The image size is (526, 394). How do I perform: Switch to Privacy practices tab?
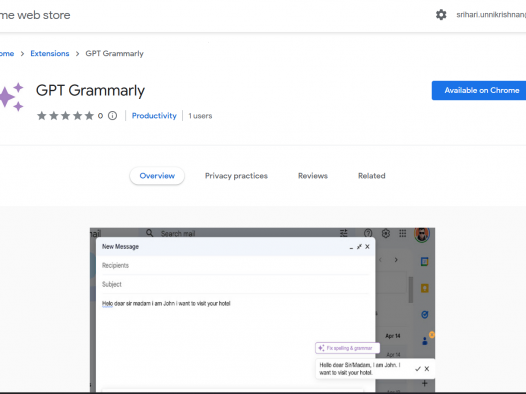[236, 176]
